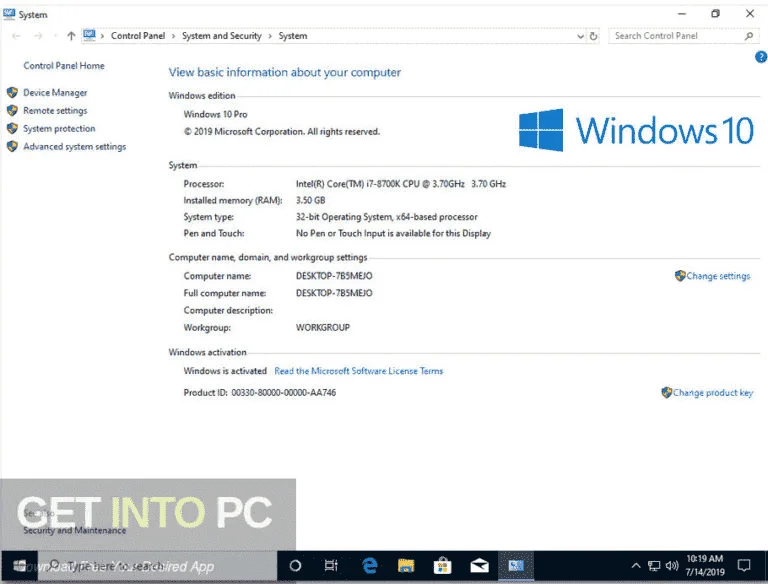This screenshot has height=584, width=768.
Task: Open File Explorer from taskbar
Action: [x=406, y=566]
